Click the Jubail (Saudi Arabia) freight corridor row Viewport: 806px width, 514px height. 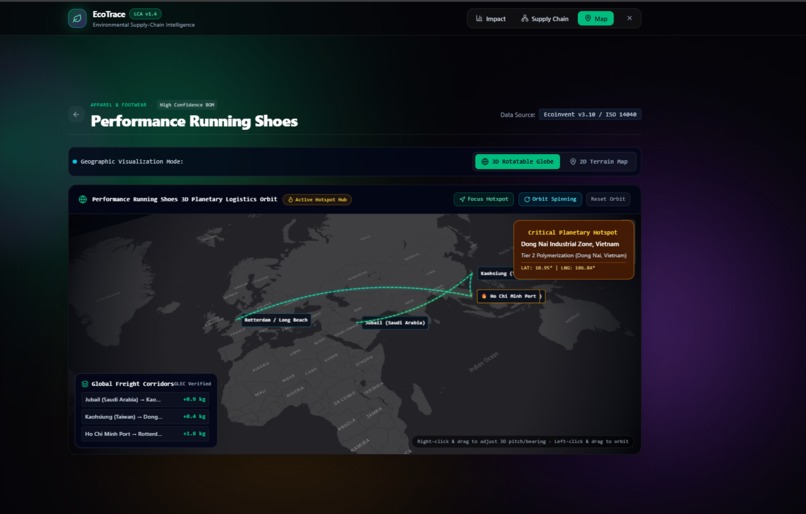145,399
